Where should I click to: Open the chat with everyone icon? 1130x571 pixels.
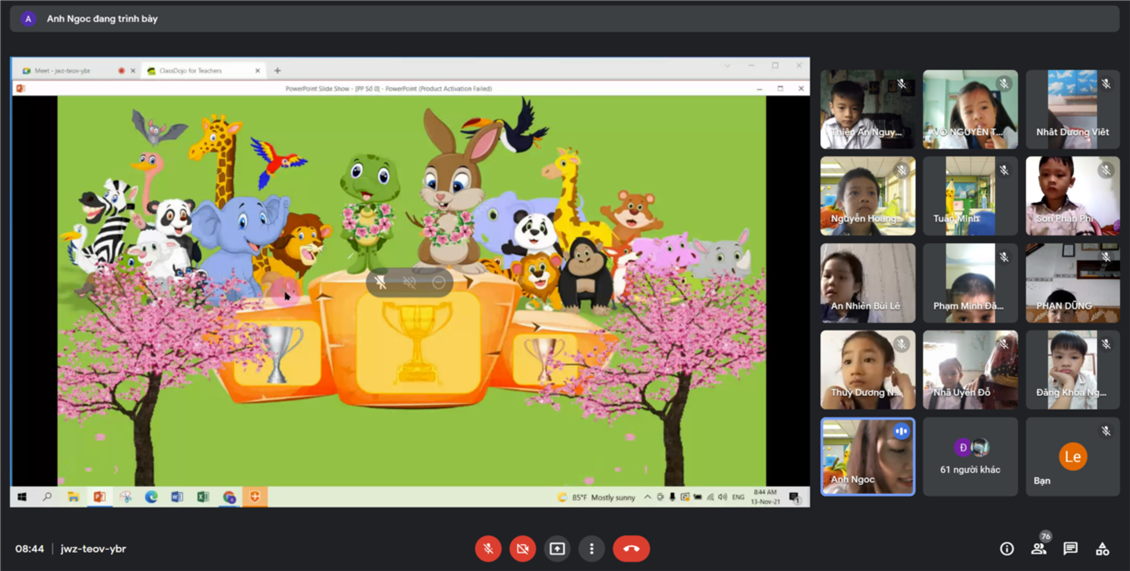click(1070, 549)
